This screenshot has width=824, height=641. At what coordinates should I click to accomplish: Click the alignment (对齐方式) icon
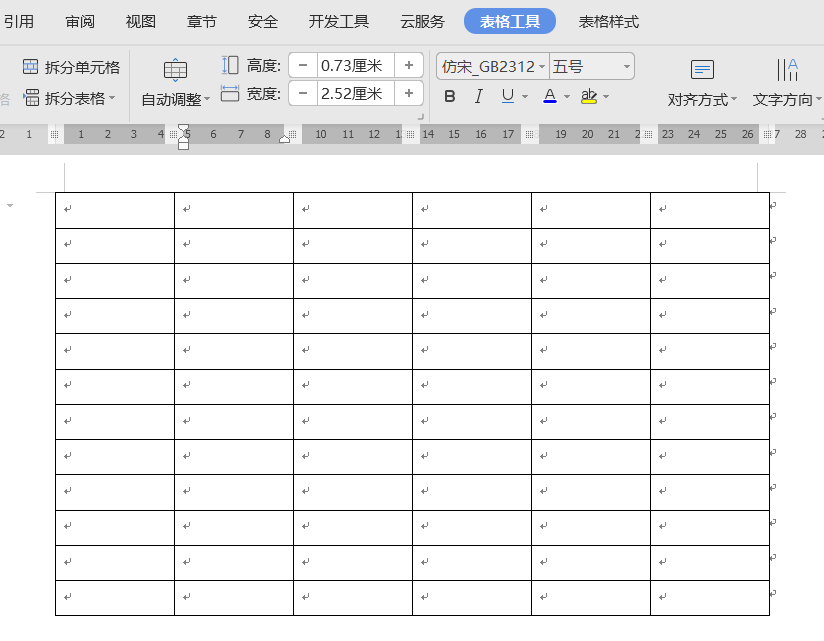(702, 69)
